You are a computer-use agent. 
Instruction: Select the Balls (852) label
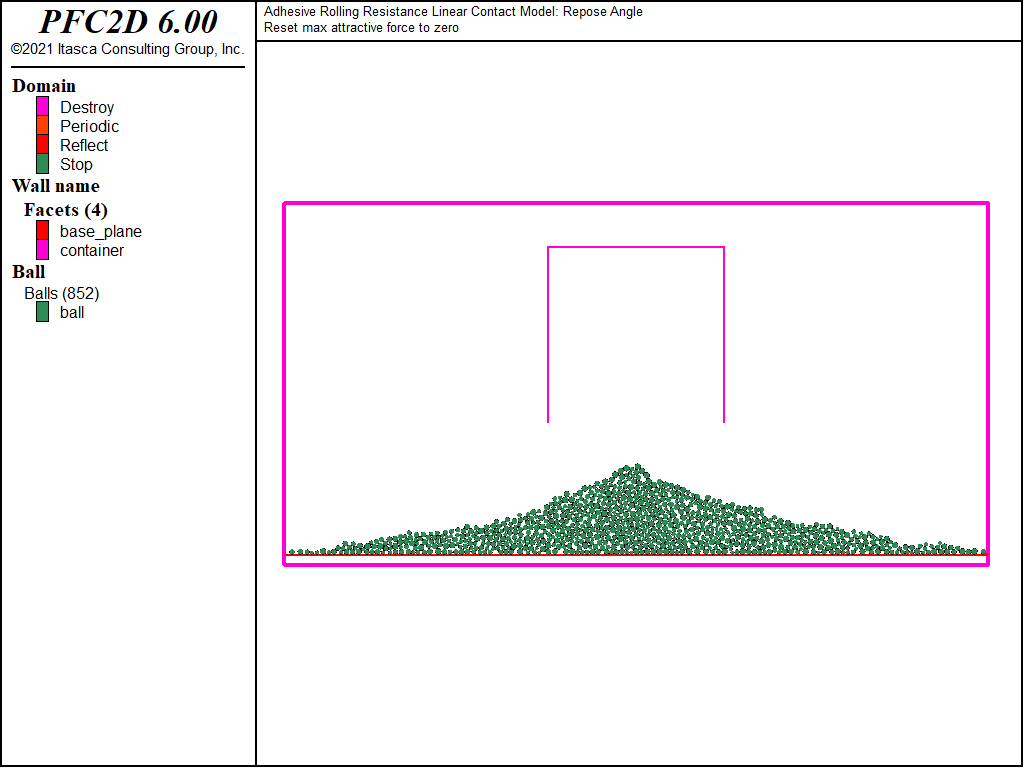pyautogui.click(x=62, y=294)
